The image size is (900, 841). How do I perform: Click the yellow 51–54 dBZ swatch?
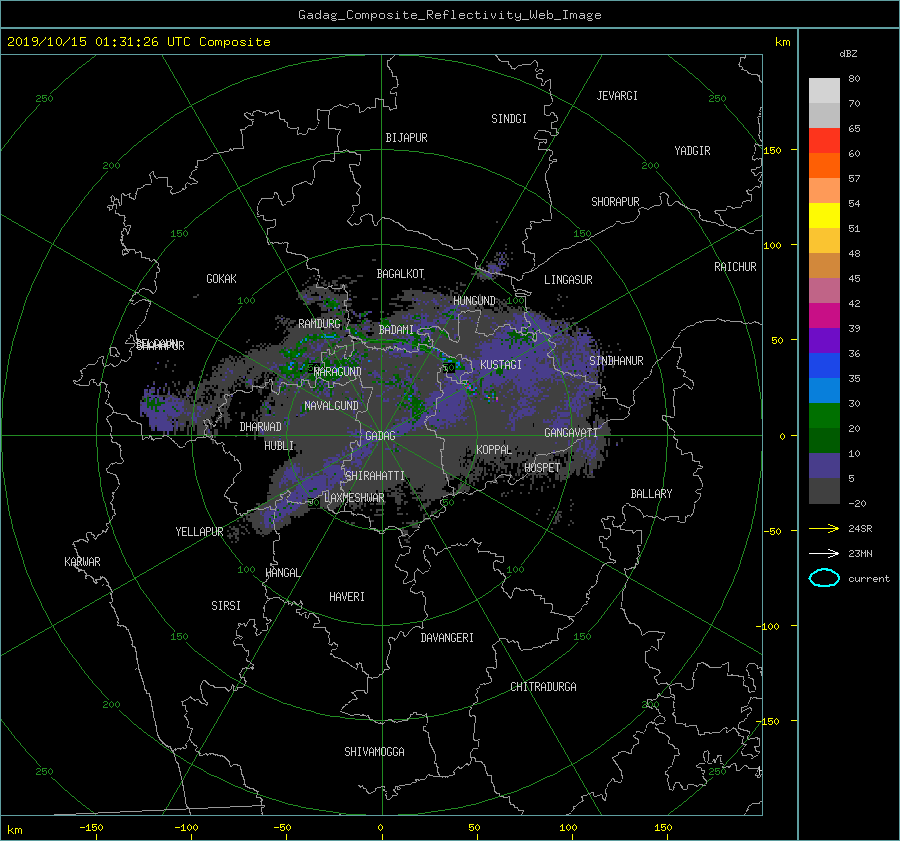point(824,216)
